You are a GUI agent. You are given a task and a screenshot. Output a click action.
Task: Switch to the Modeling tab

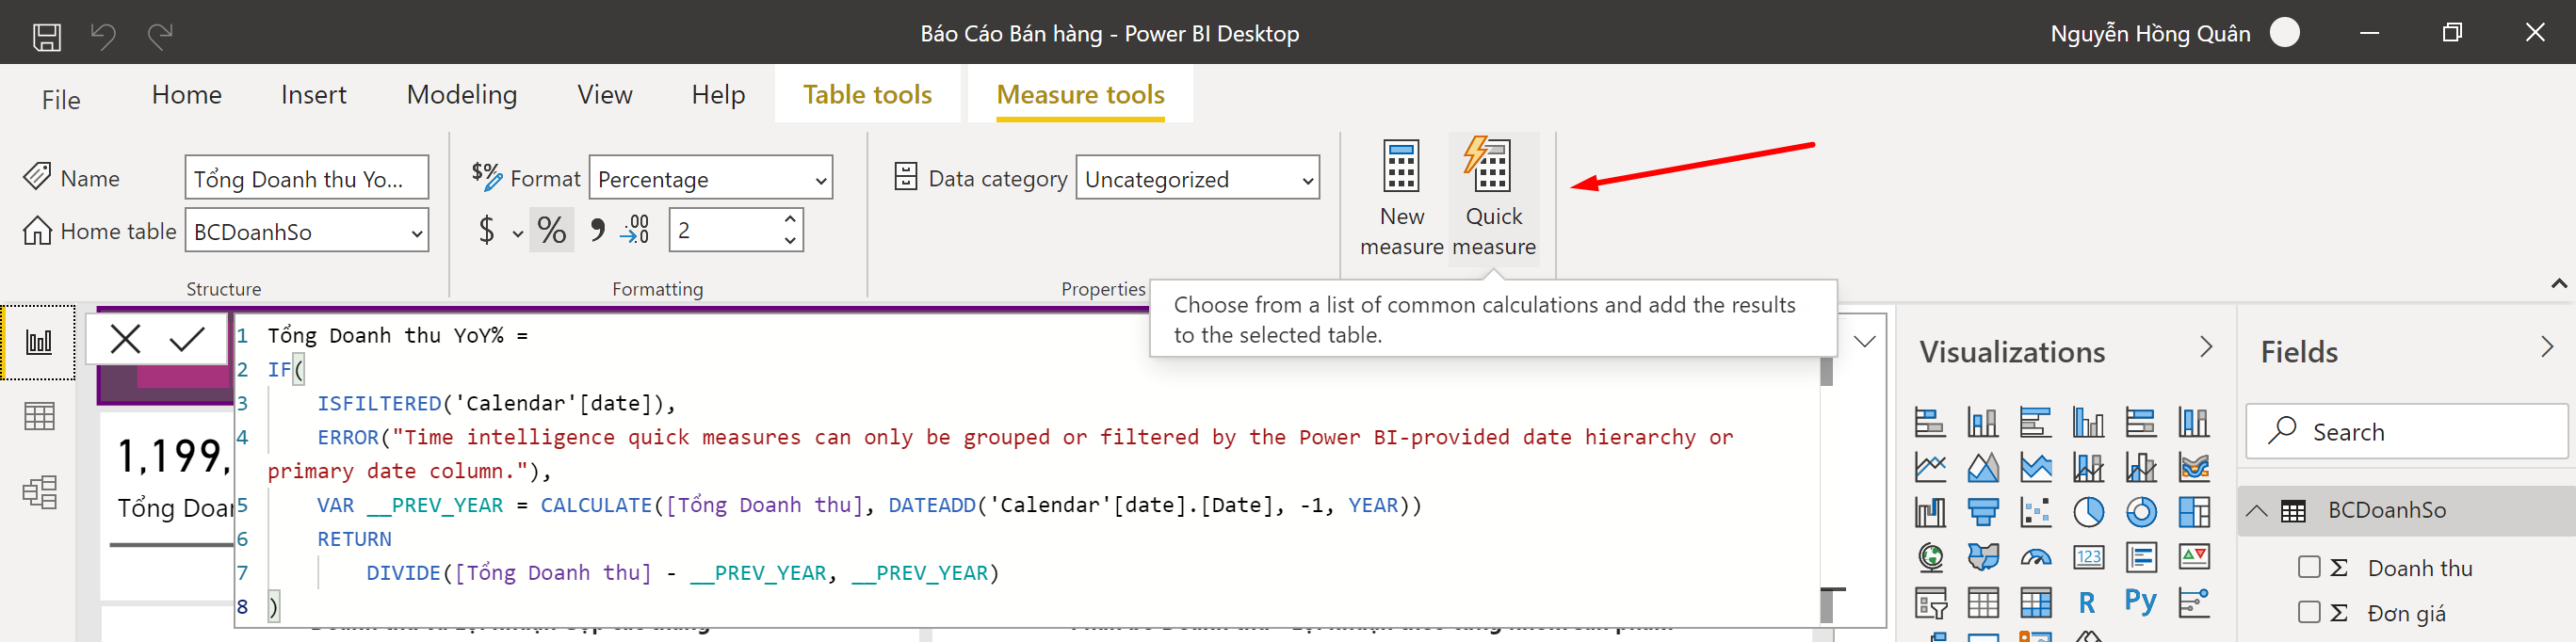[x=462, y=95]
